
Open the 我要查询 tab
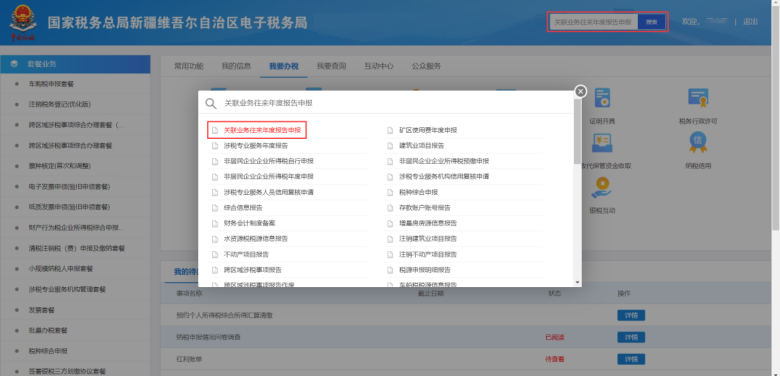pyautogui.click(x=331, y=66)
